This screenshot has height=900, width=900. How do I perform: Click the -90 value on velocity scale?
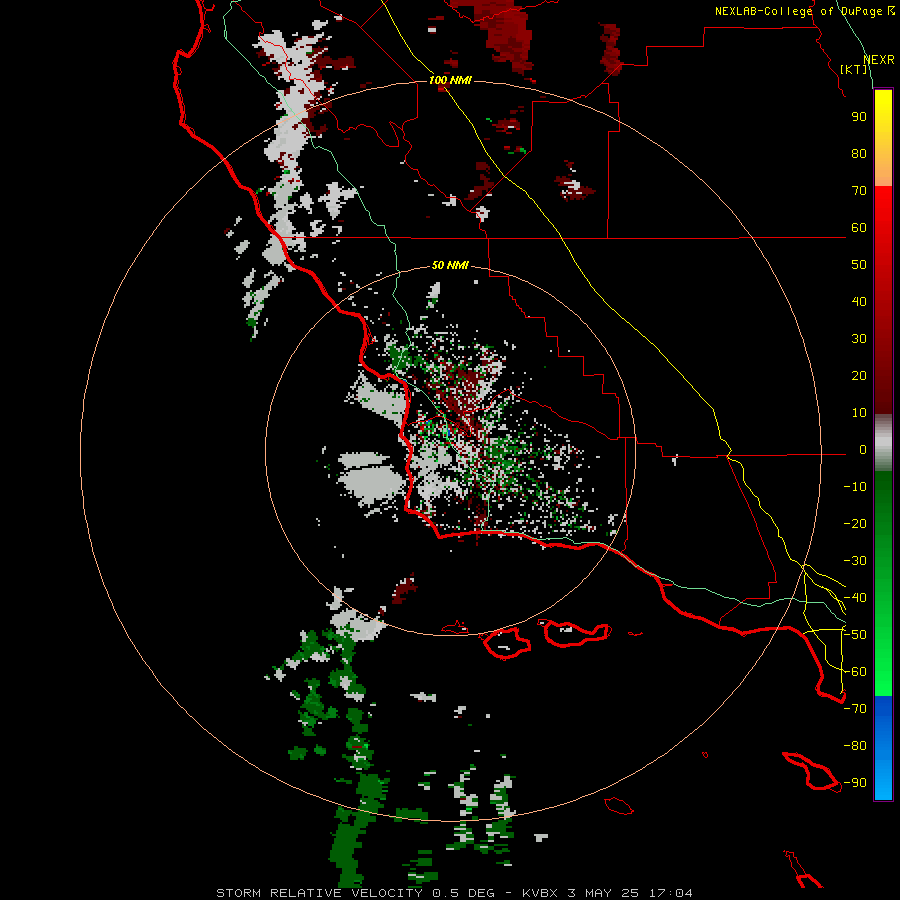855,783
